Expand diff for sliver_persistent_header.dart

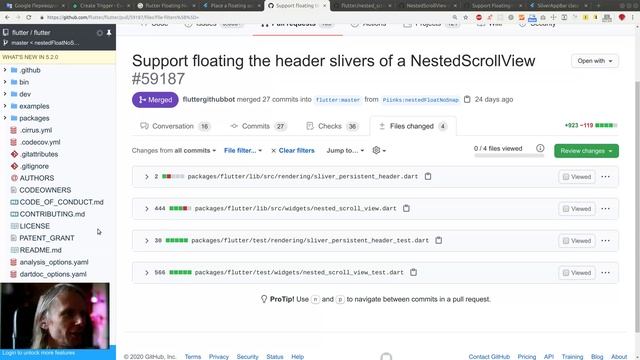(x=147, y=177)
